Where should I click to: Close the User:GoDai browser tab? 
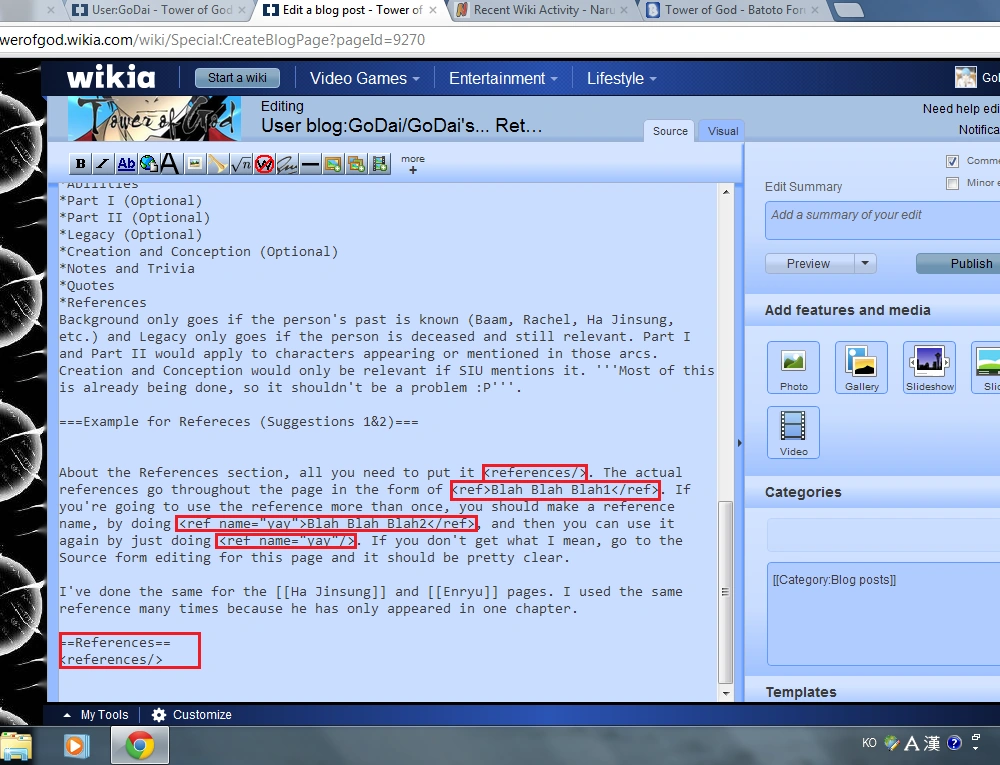[x=242, y=10]
